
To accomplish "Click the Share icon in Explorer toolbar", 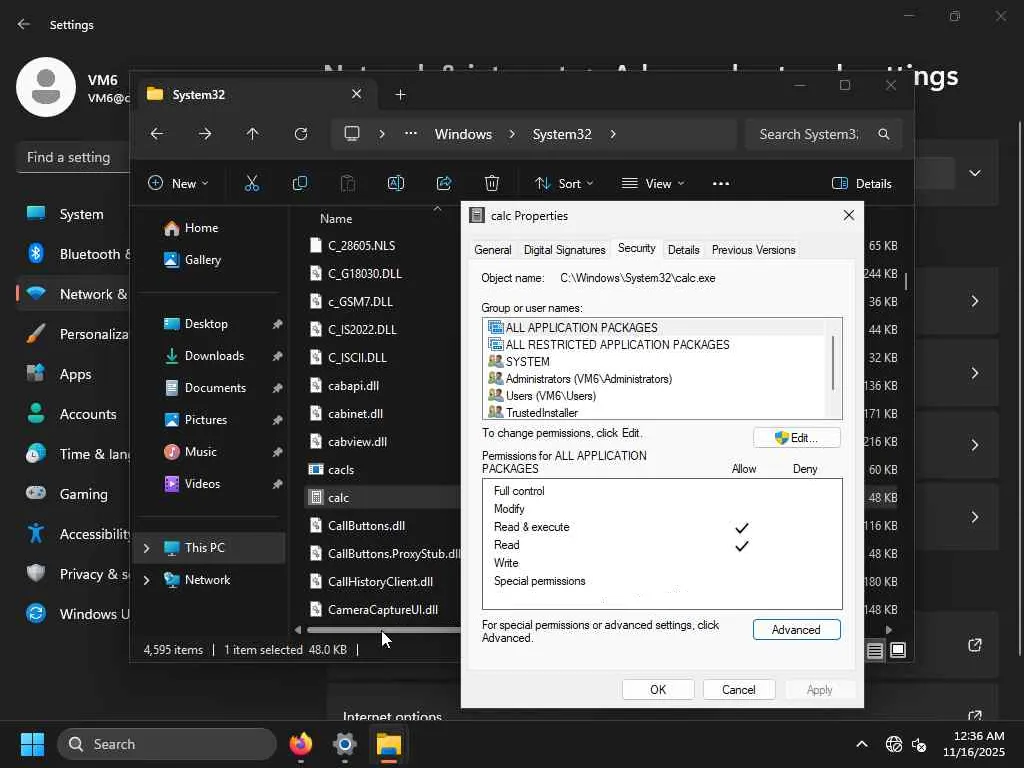I will pos(444,184).
